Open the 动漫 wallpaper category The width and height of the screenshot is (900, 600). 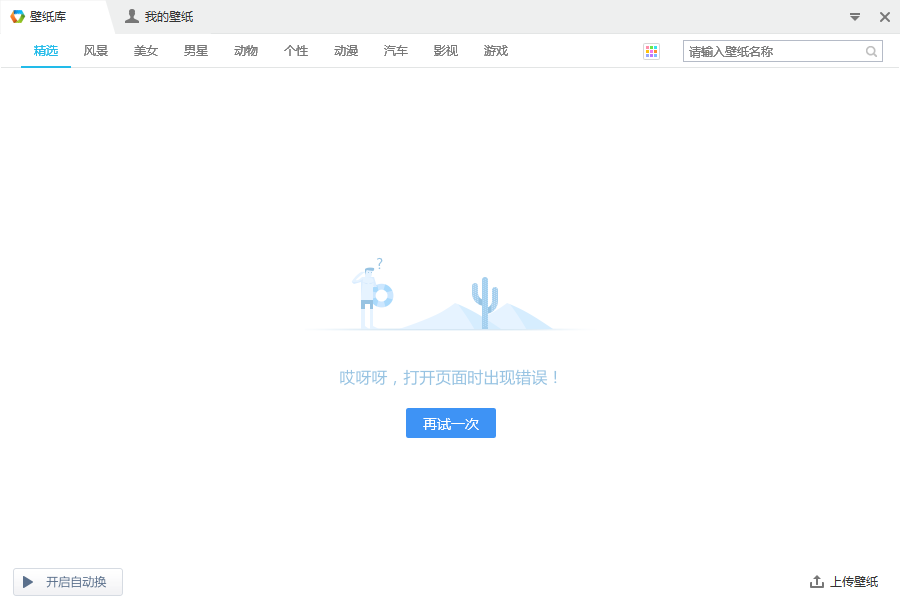(346, 51)
